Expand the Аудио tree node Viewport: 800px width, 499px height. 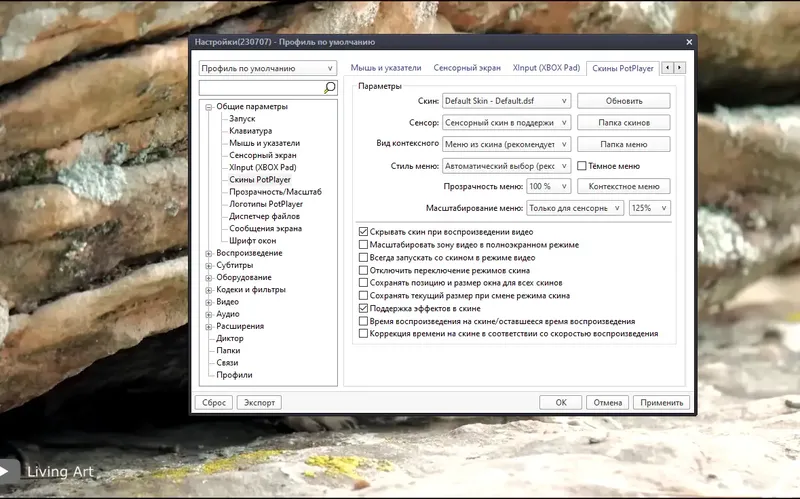209,314
